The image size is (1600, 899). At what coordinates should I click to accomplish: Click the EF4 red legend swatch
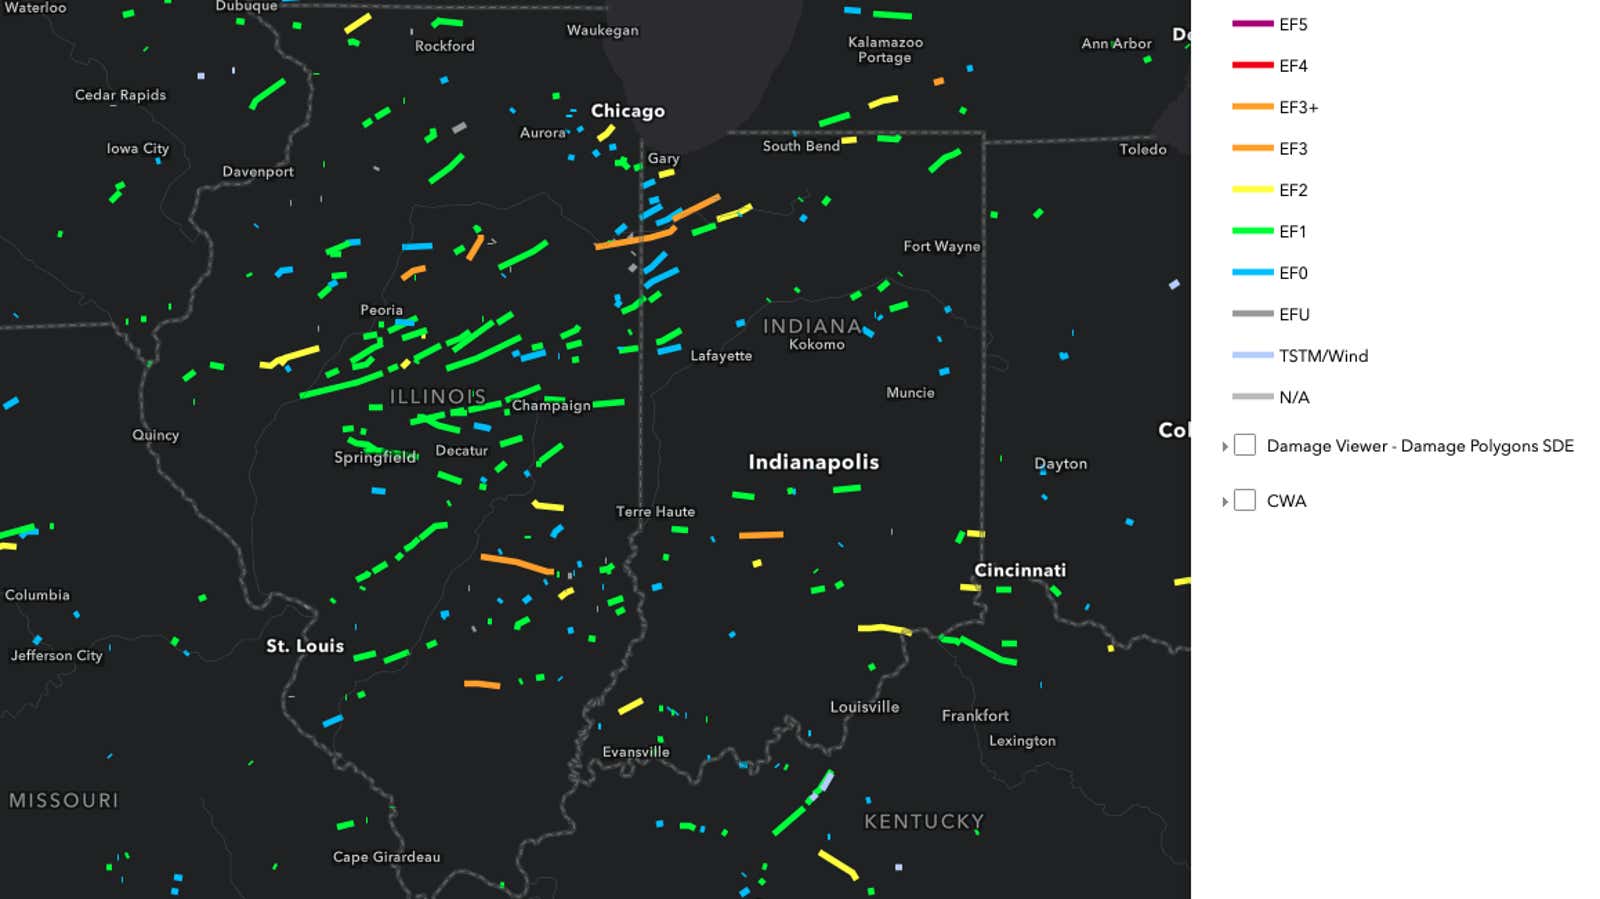(x=1252, y=65)
